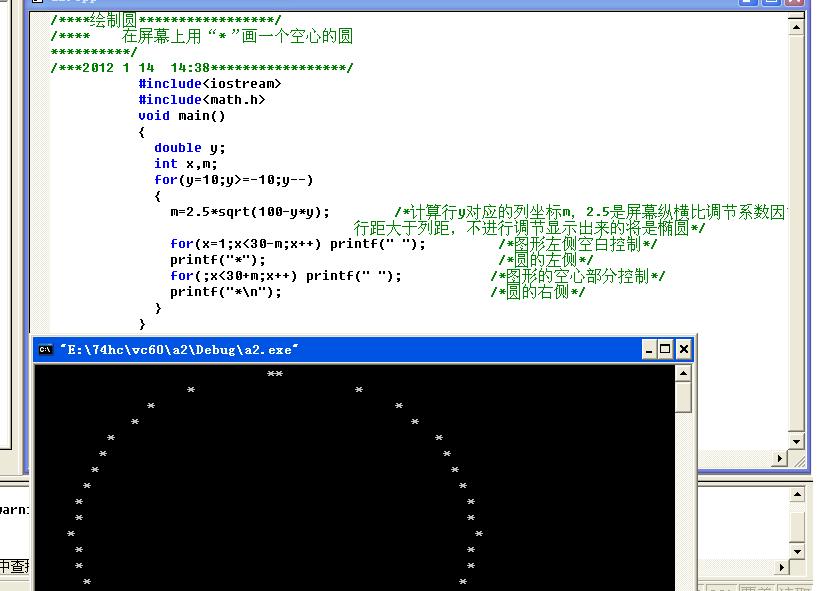817x591 pixels.
Task: Click the "void main()" line
Action: point(182,116)
